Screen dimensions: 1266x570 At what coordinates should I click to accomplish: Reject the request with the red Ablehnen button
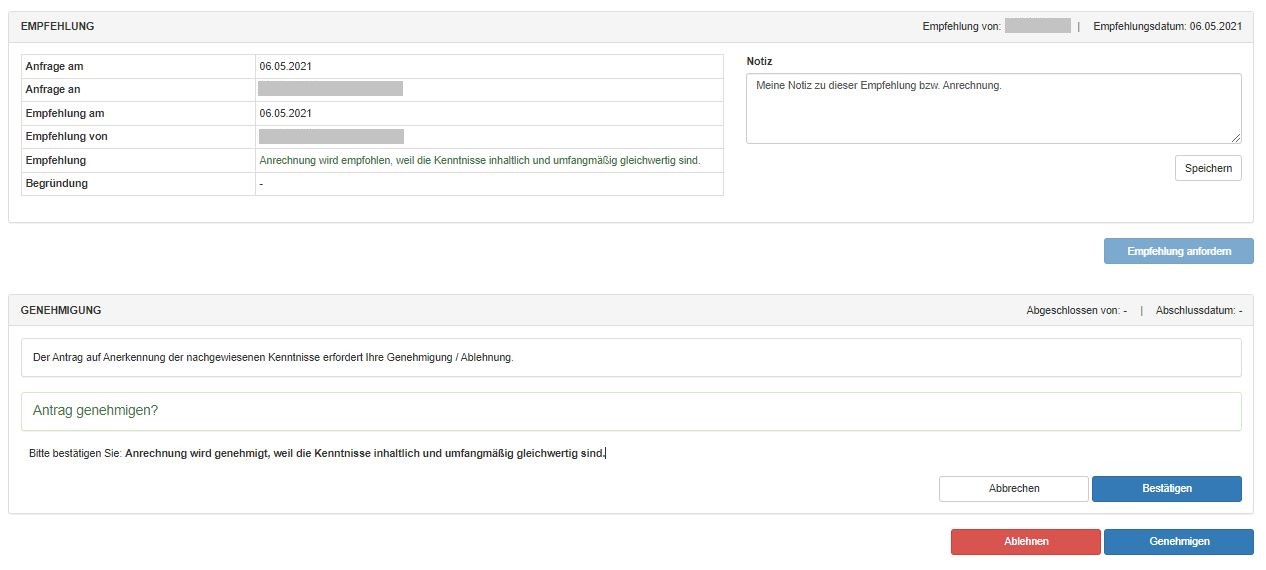[x=1025, y=541]
